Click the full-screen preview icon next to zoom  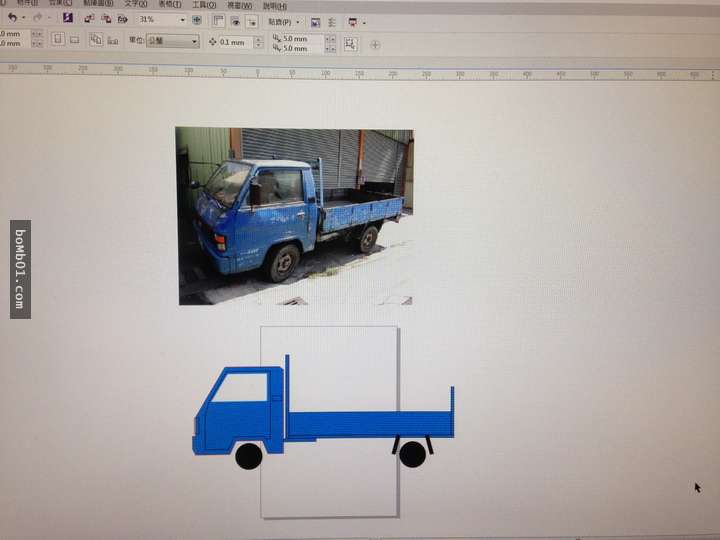click(x=196, y=20)
